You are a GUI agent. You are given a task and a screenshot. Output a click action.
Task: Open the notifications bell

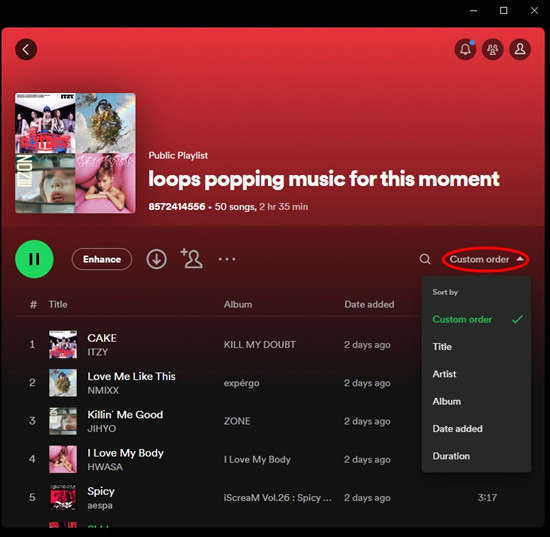point(465,49)
